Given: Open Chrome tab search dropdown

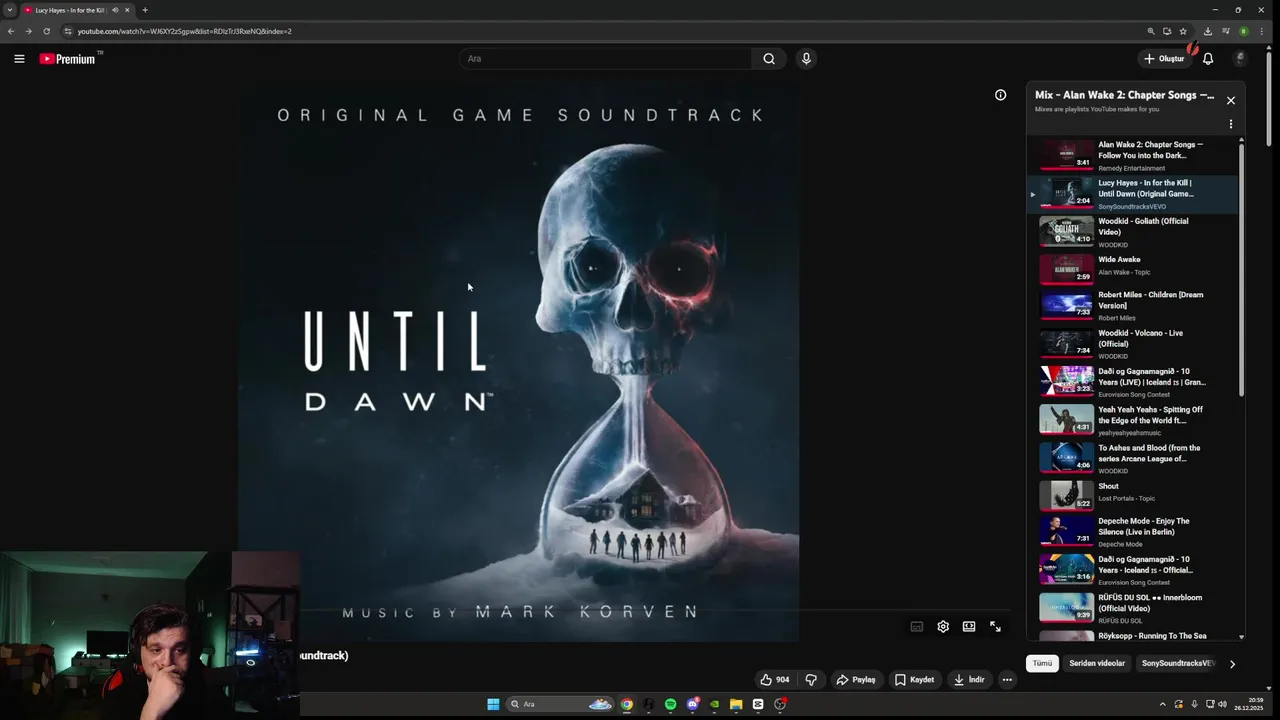Looking at the screenshot, I should click(x=10, y=10).
